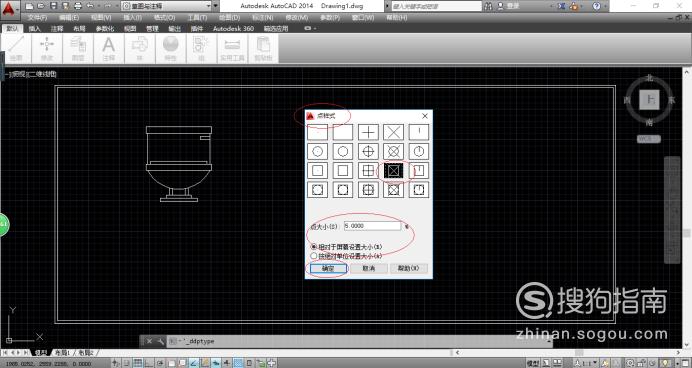Select the short vertical tick point style in first row
This screenshot has width=692, height=368.
[418, 132]
